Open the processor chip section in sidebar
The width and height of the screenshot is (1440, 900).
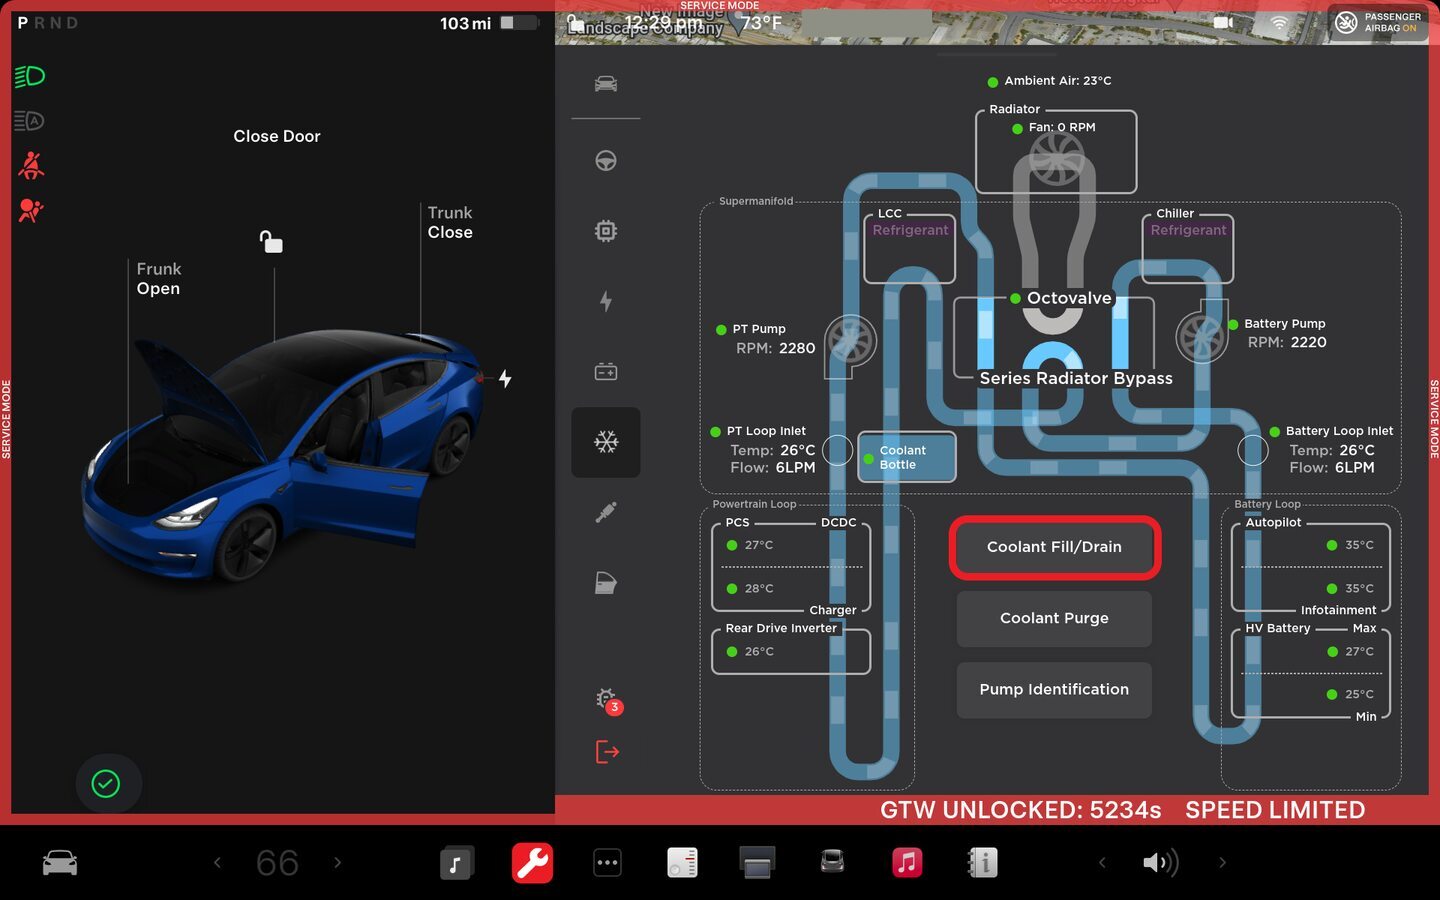coord(605,231)
